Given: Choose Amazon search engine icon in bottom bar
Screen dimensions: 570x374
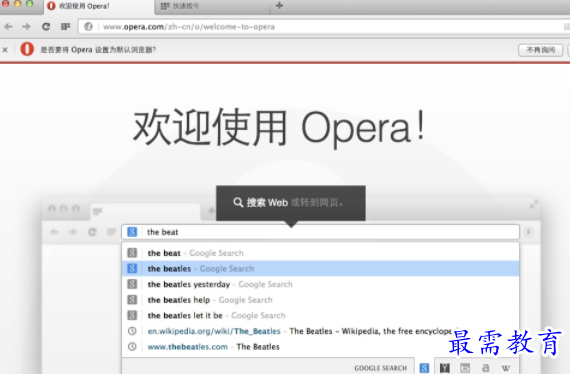Looking at the screenshot, I should [x=485, y=368].
